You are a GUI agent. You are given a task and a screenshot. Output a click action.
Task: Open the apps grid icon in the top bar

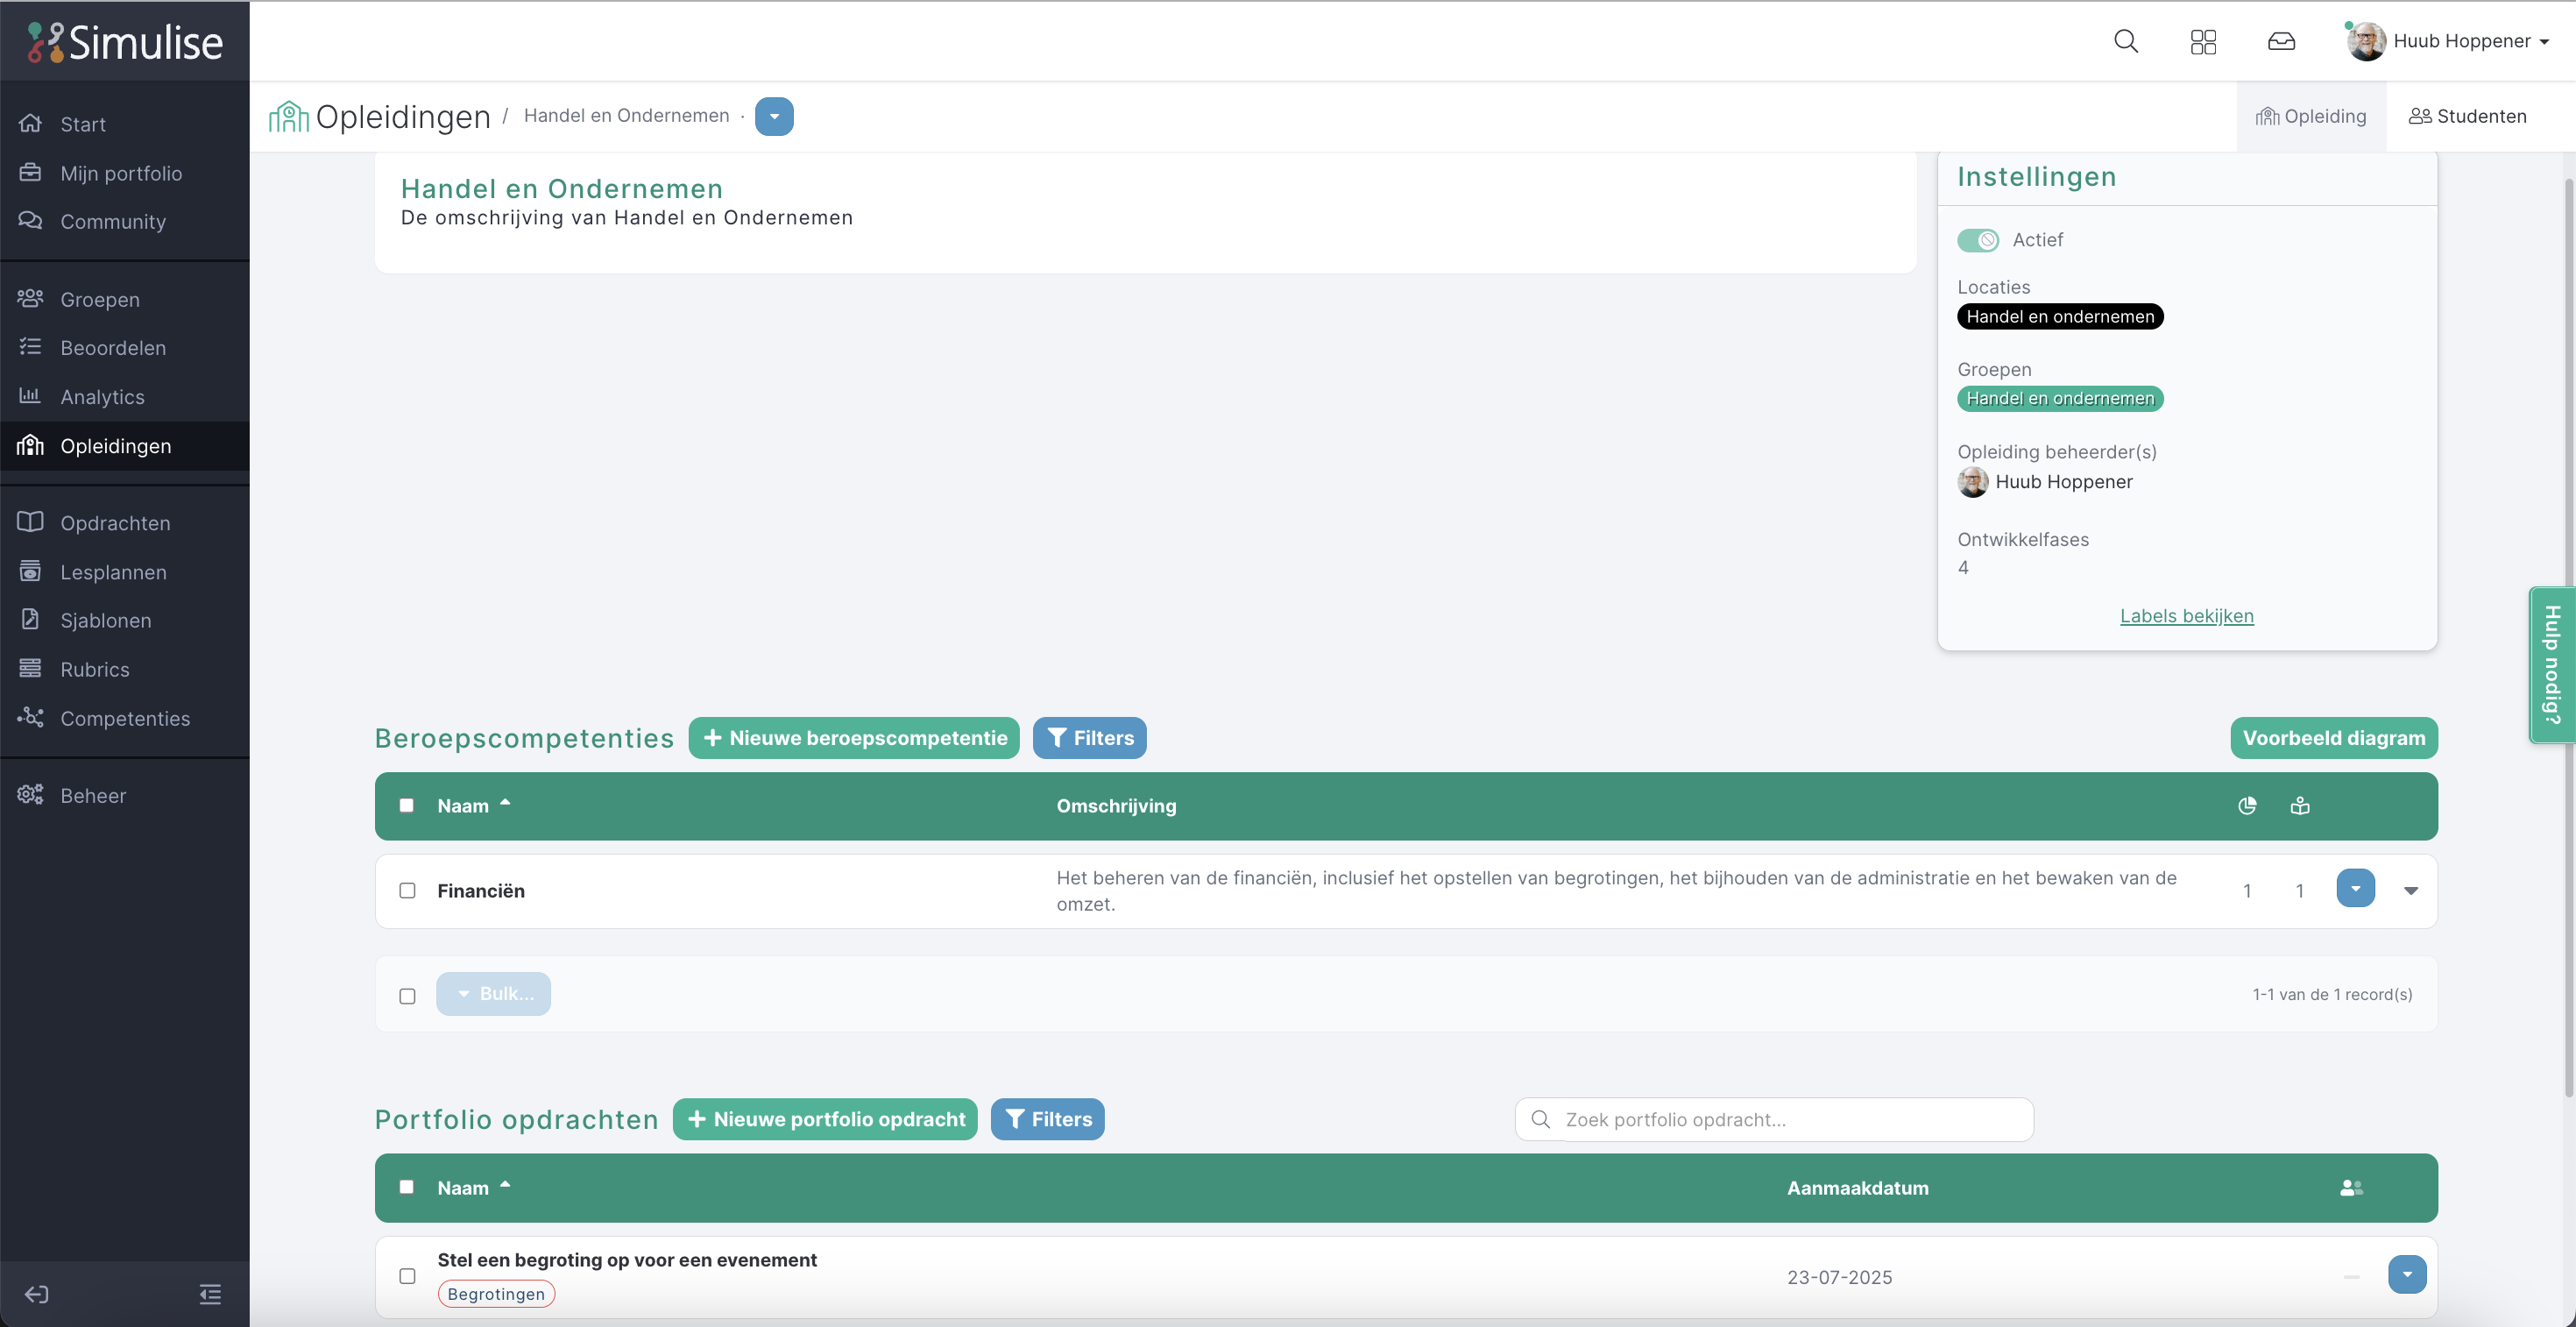click(2203, 41)
